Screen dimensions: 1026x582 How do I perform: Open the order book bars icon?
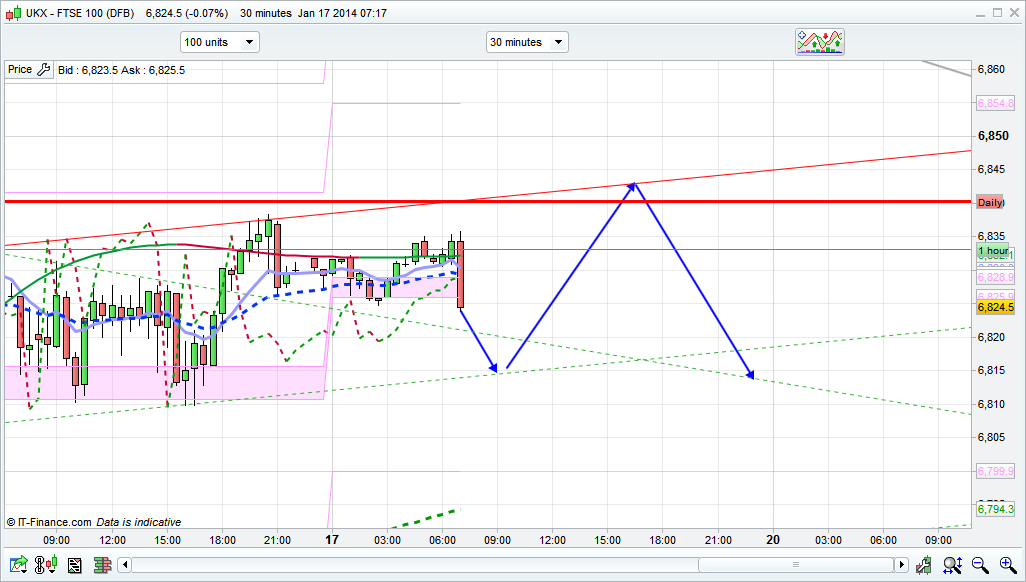point(101,566)
